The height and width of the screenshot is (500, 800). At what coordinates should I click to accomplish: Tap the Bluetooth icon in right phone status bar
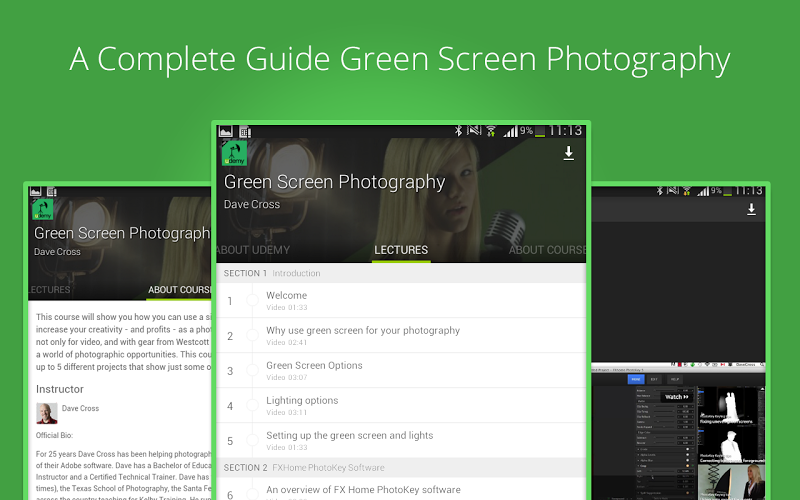tap(659, 191)
